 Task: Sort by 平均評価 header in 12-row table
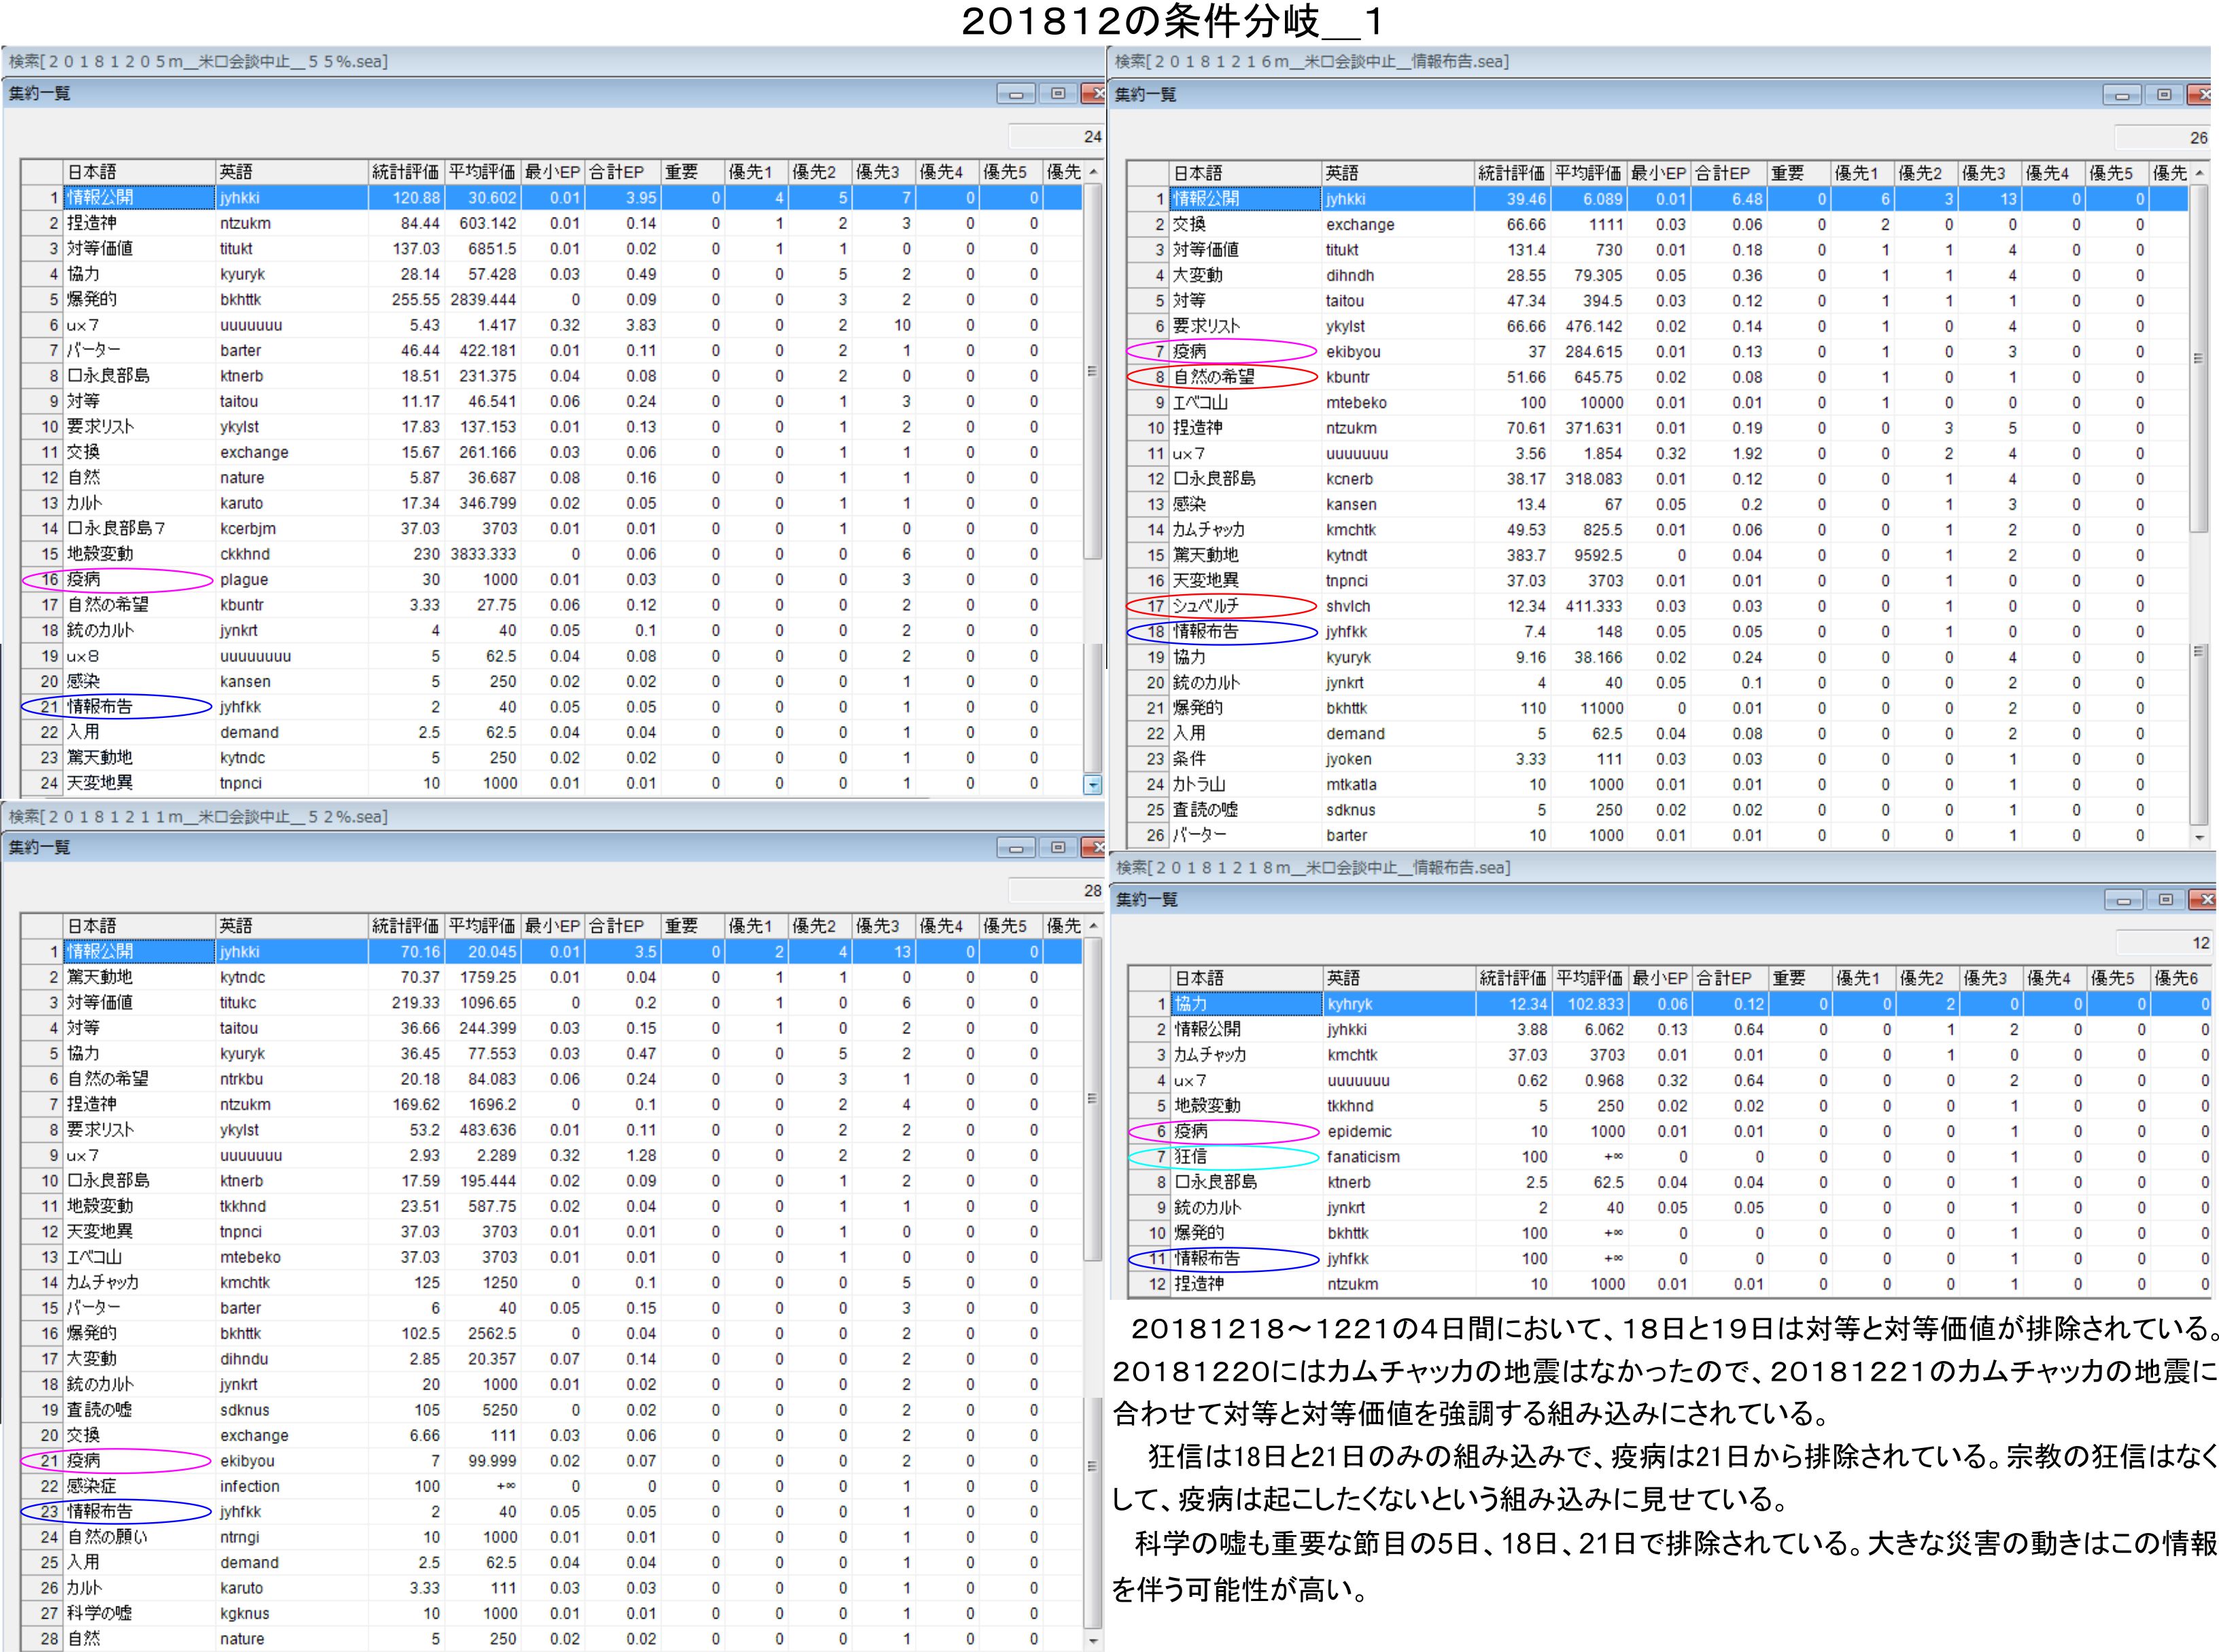click(1591, 978)
